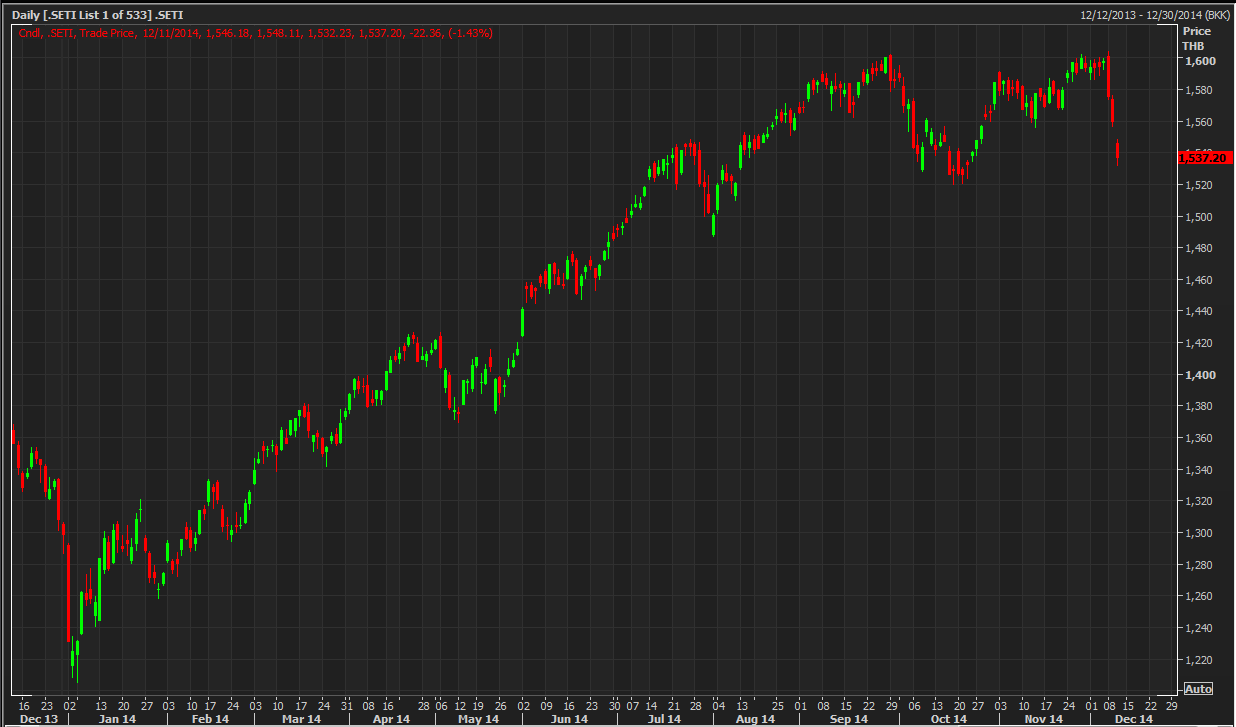Viewport: 1236px width, 727px height.
Task: Click the Sep 14 month label
Action: point(849,719)
